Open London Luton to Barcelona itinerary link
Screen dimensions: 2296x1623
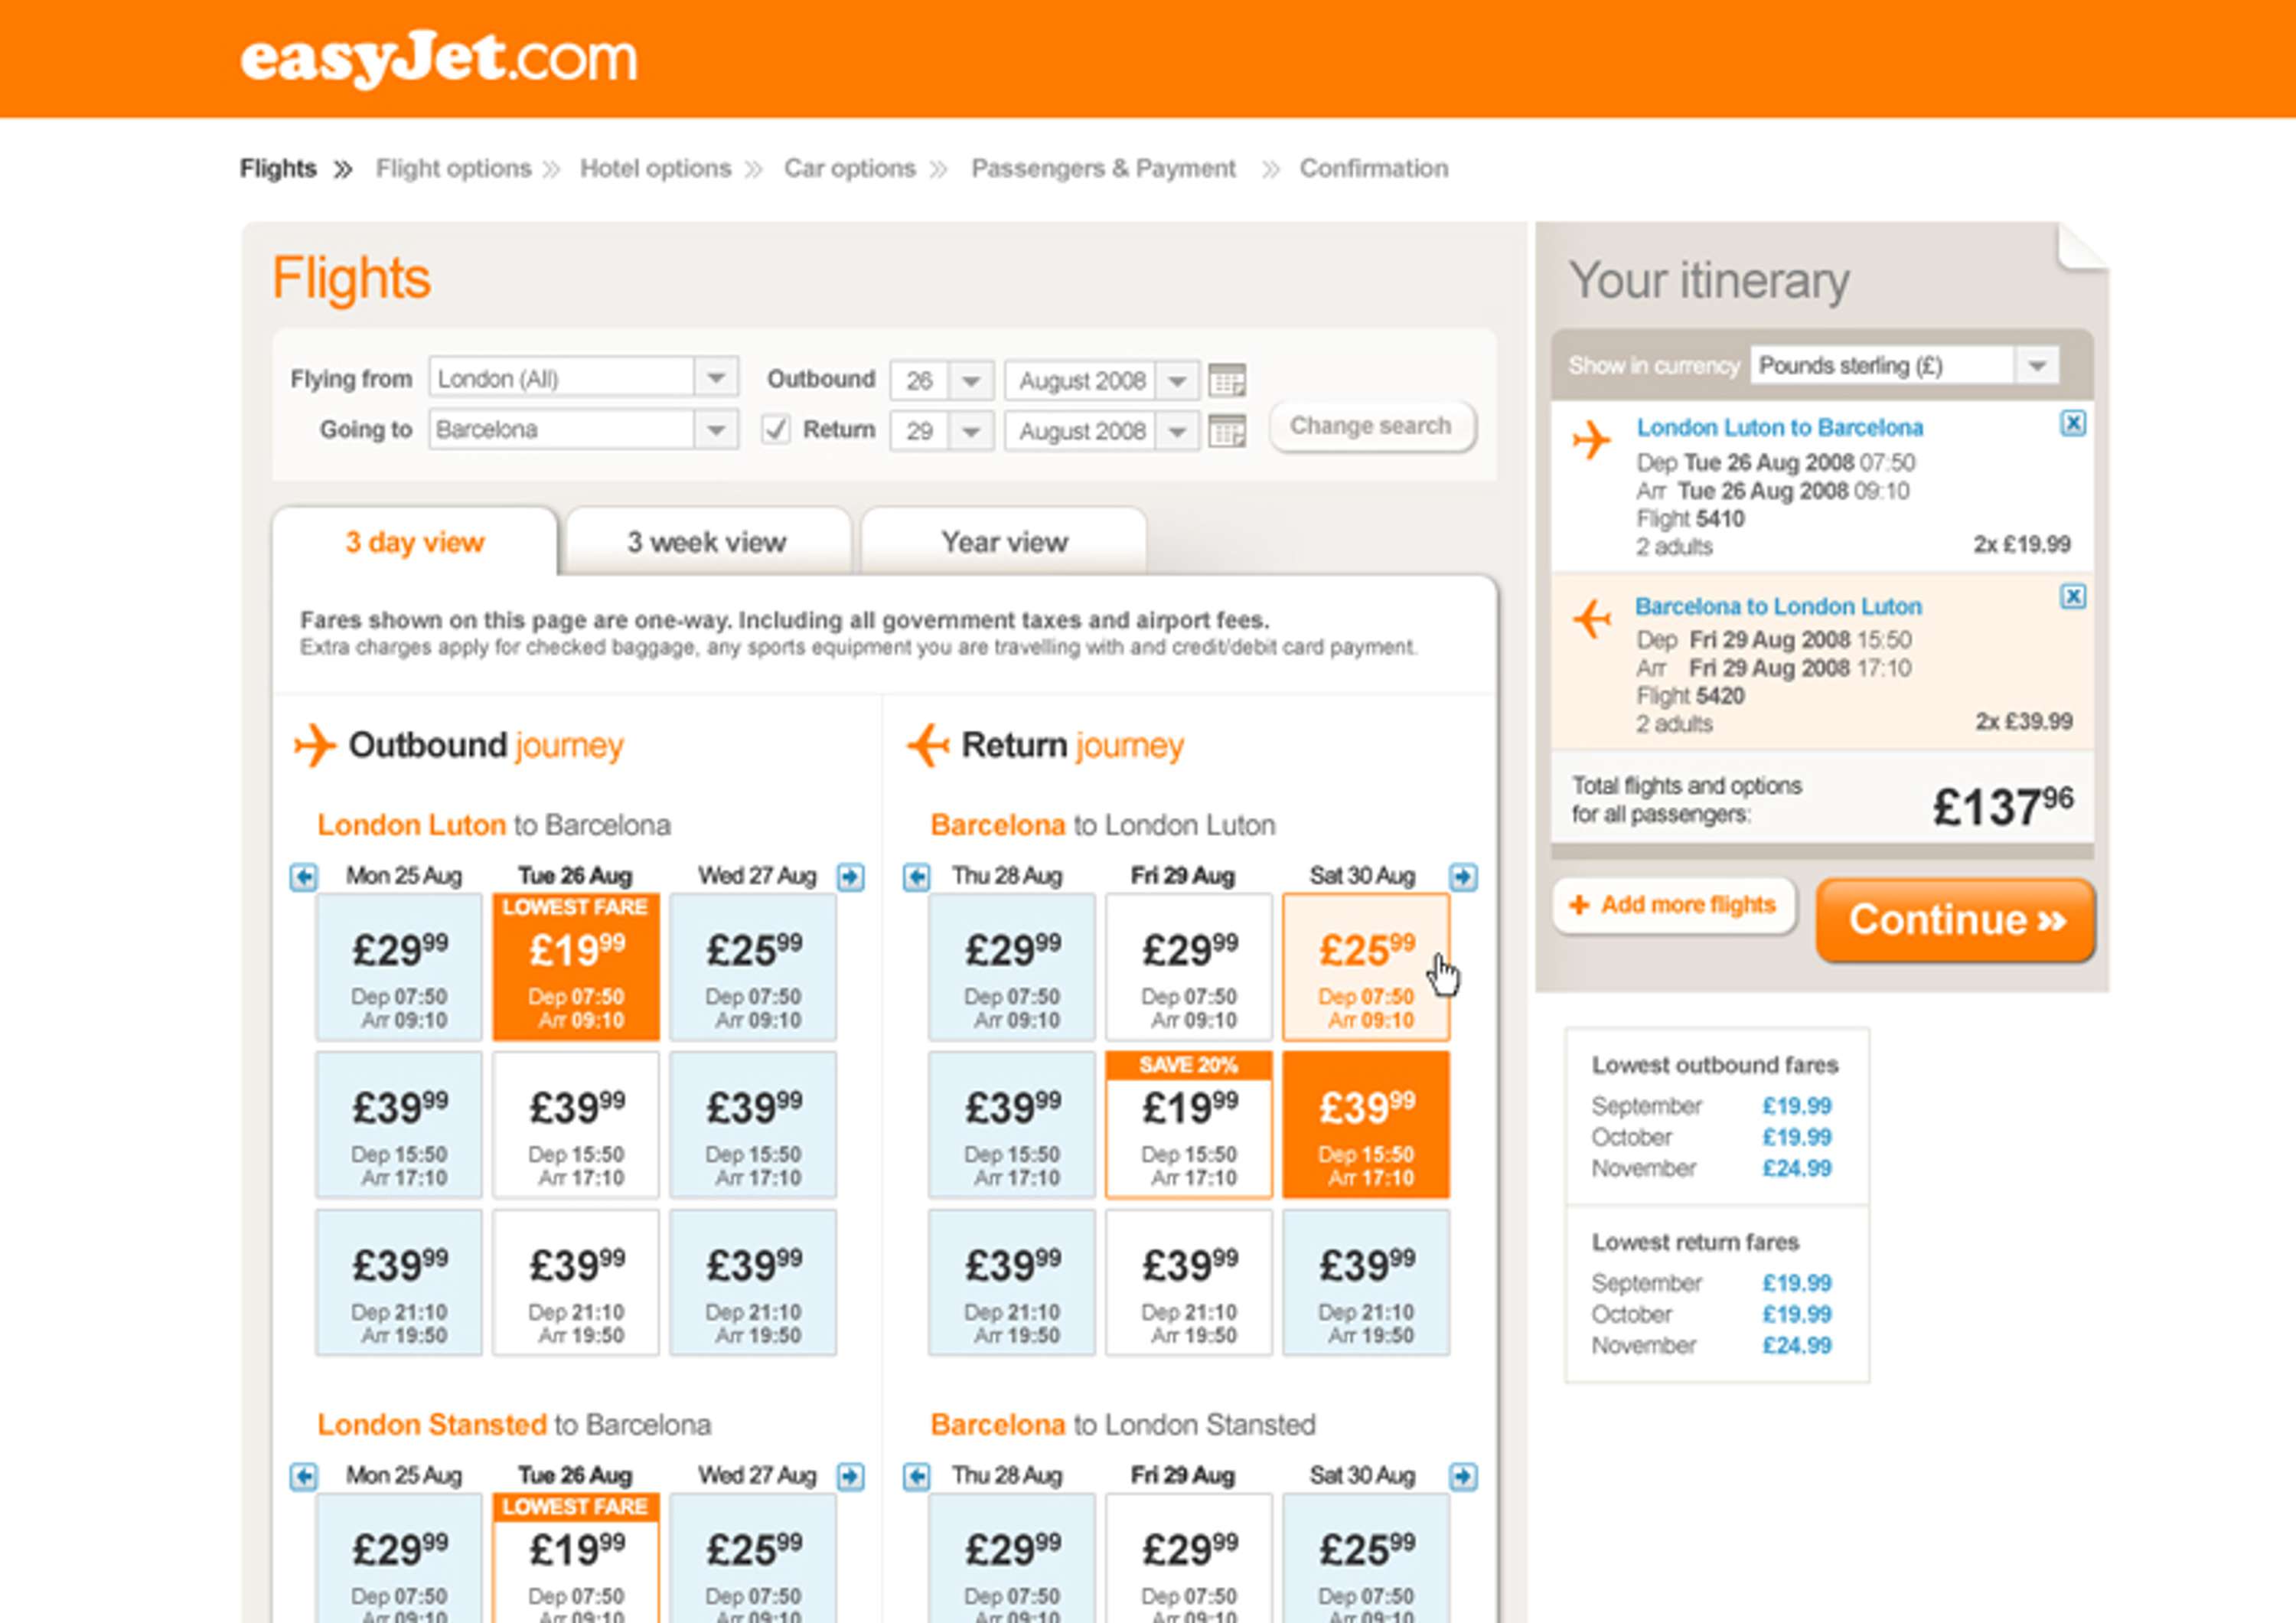point(1780,427)
